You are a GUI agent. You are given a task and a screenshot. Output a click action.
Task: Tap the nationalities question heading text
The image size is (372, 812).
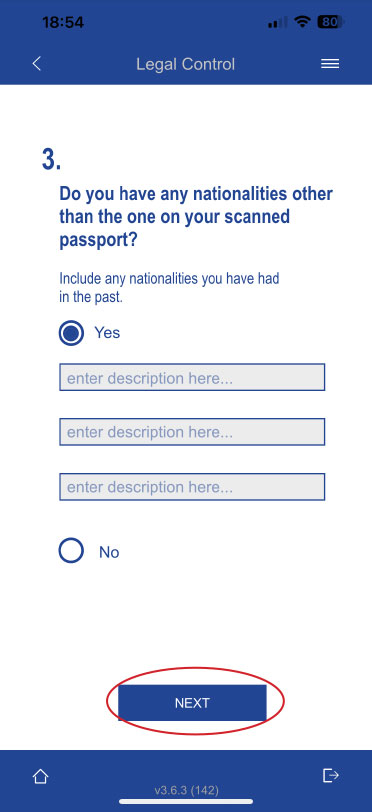[196, 217]
